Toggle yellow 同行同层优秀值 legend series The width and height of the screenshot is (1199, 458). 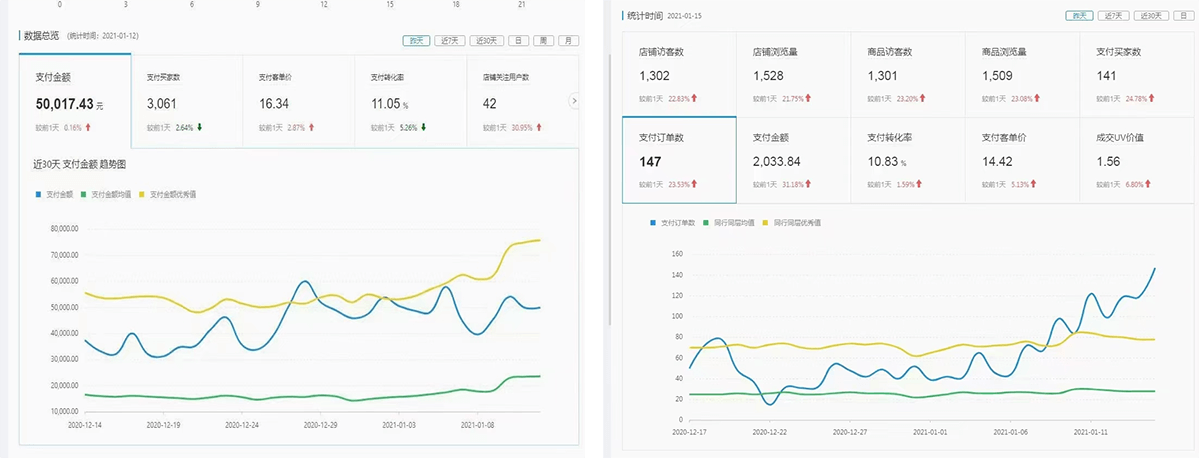pyautogui.click(x=766, y=221)
